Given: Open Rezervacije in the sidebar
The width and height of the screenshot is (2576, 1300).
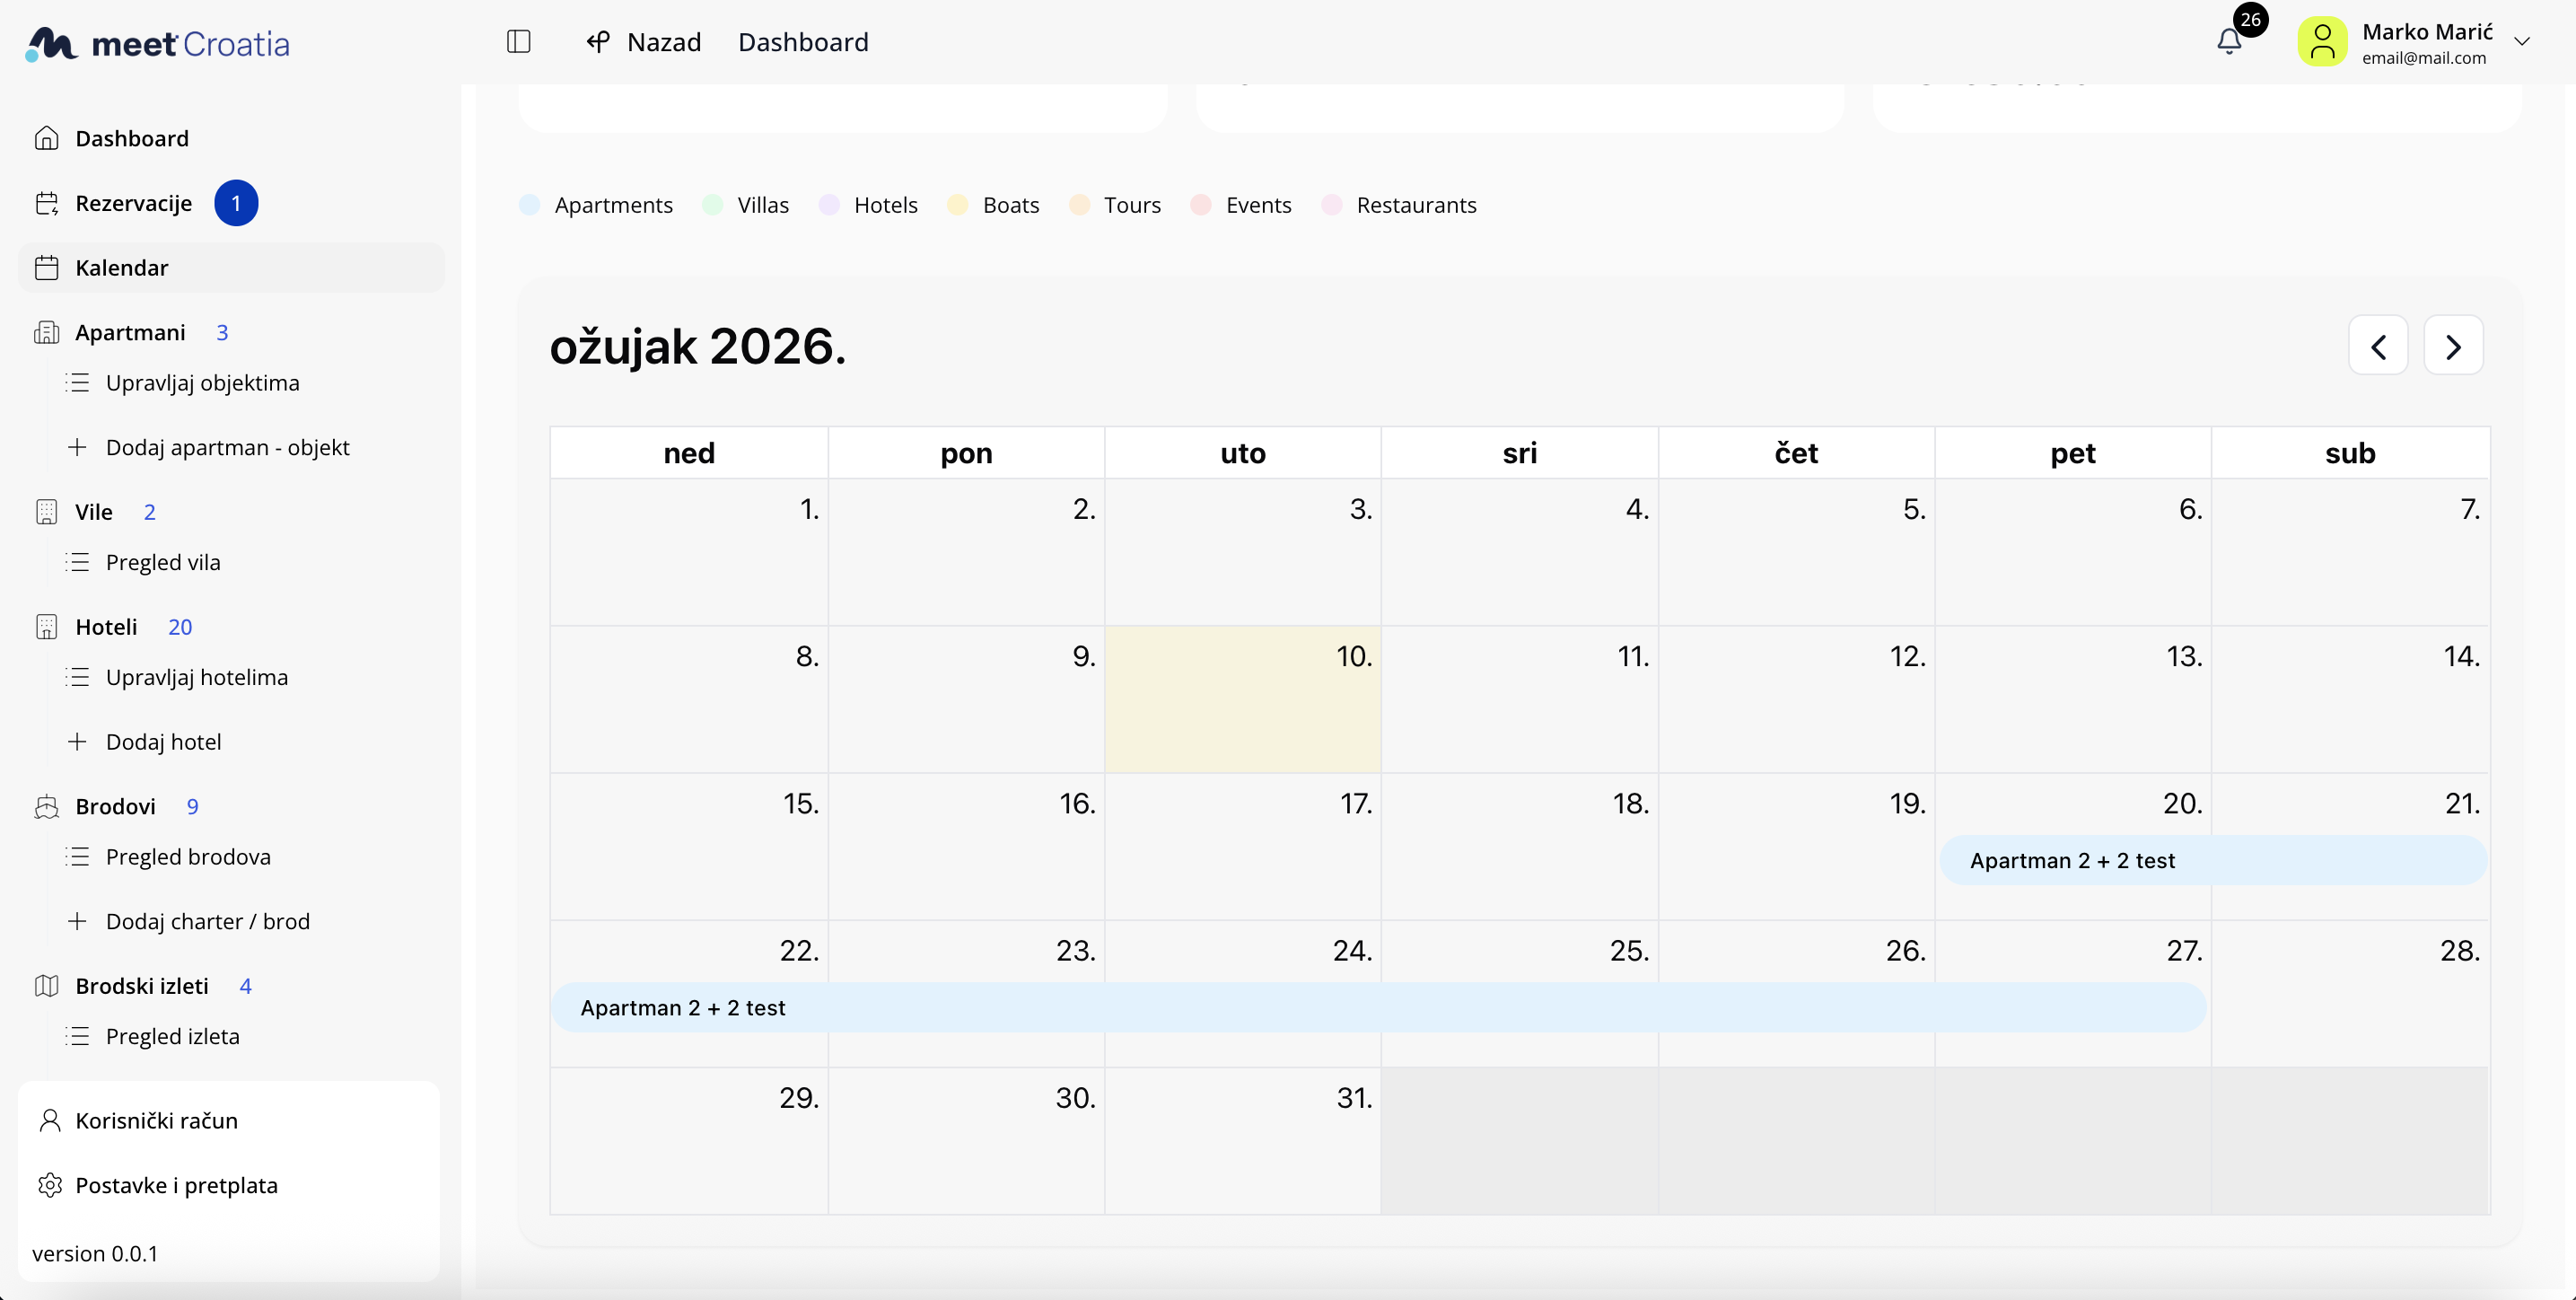Looking at the screenshot, I should pyautogui.click(x=133, y=204).
